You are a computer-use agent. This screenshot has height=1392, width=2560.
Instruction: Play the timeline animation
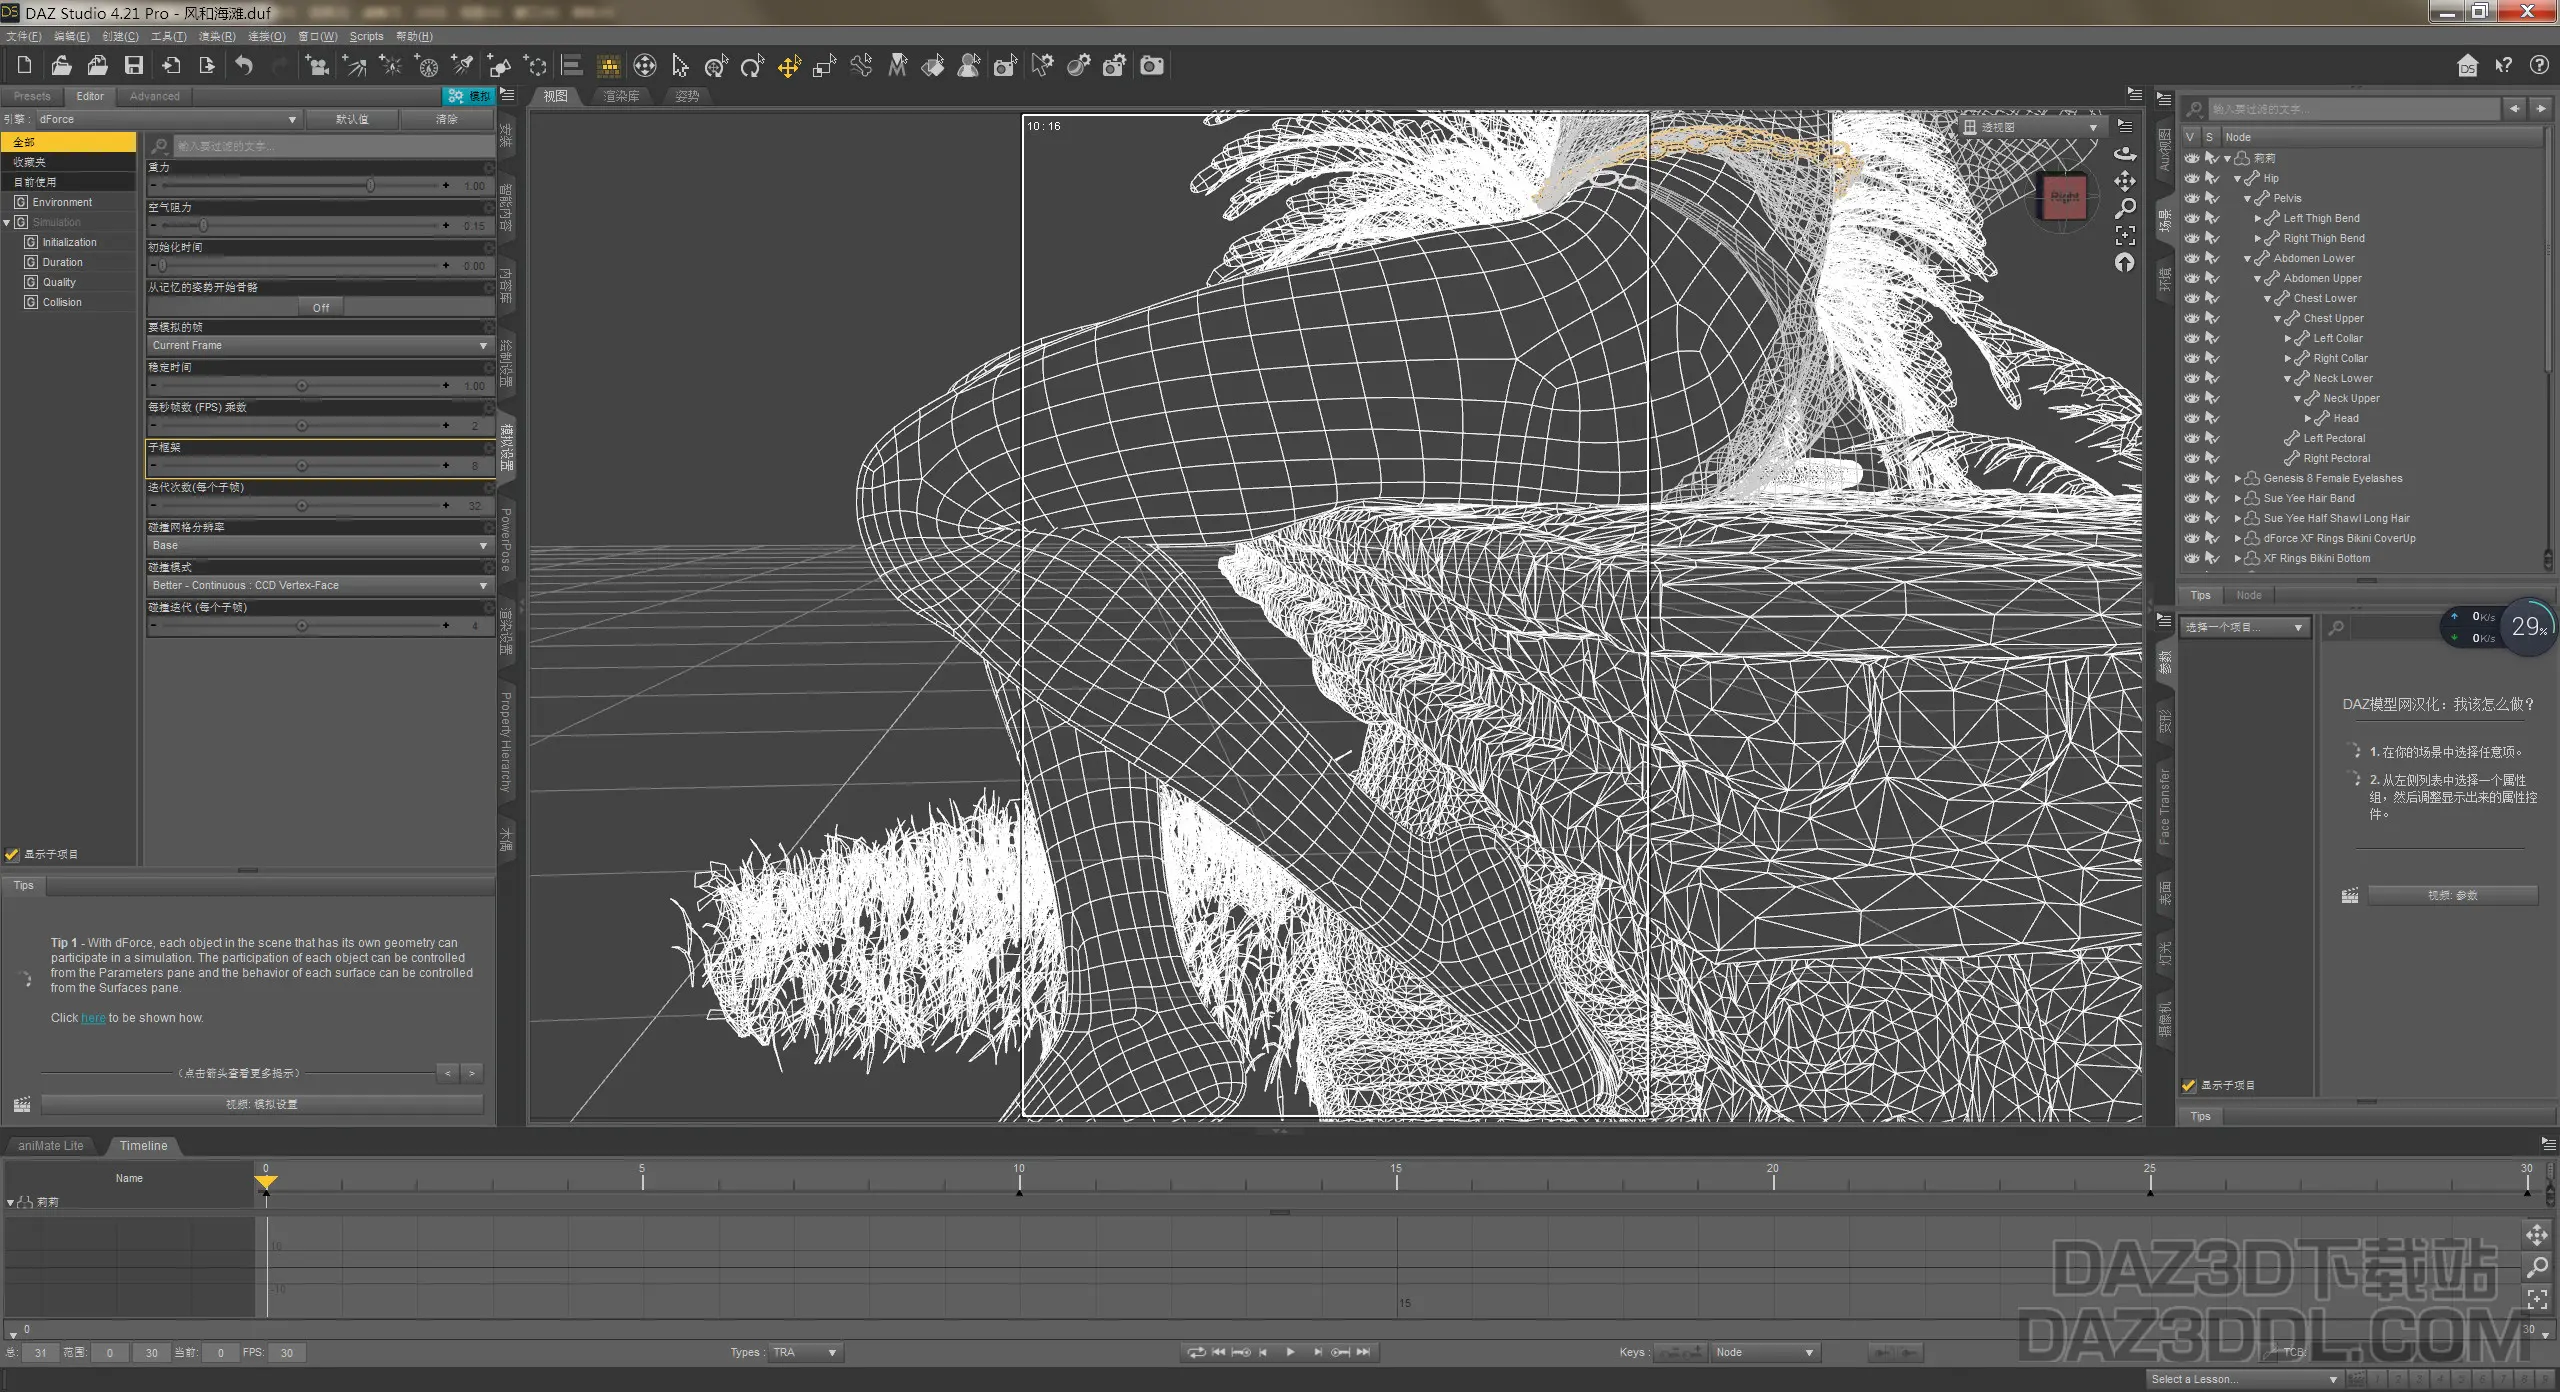point(1290,1352)
